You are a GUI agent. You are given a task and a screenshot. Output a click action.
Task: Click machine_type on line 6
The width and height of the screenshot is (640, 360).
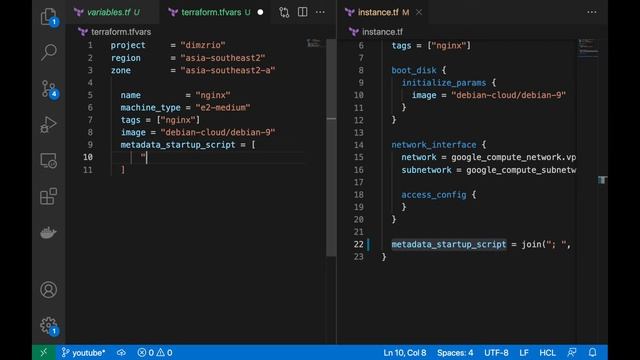(x=150, y=108)
